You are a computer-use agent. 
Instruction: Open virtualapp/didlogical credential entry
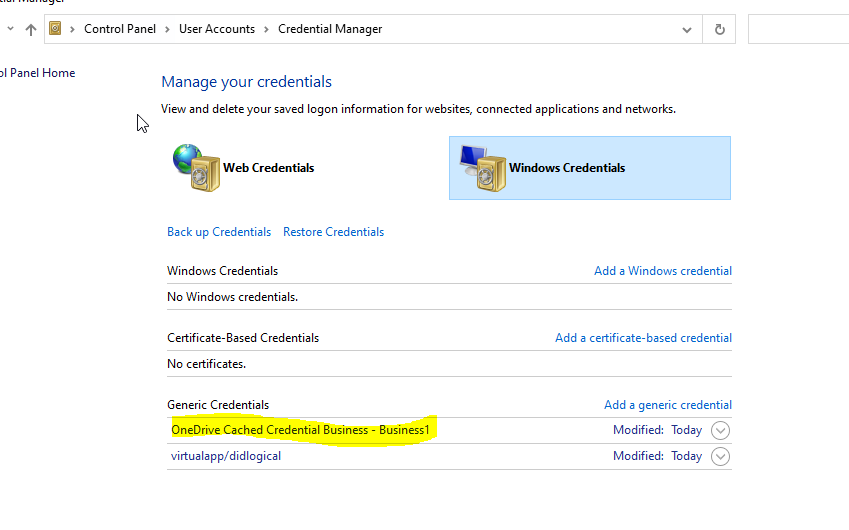(x=226, y=456)
